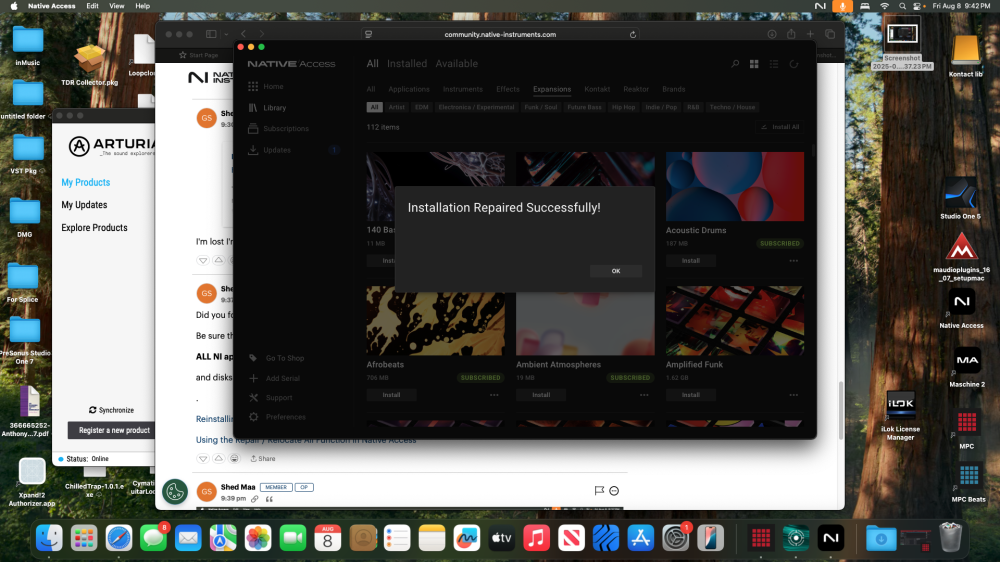1000x562 pixels.
Task: Click Safari sidebar toggle icon
Action: pyautogui.click(x=211, y=34)
